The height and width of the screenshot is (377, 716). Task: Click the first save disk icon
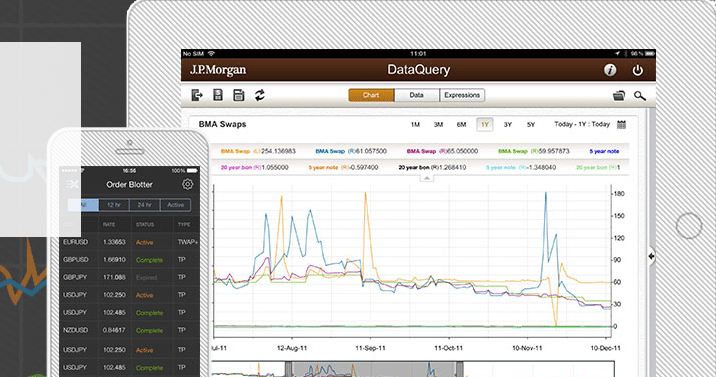tap(218, 95)
